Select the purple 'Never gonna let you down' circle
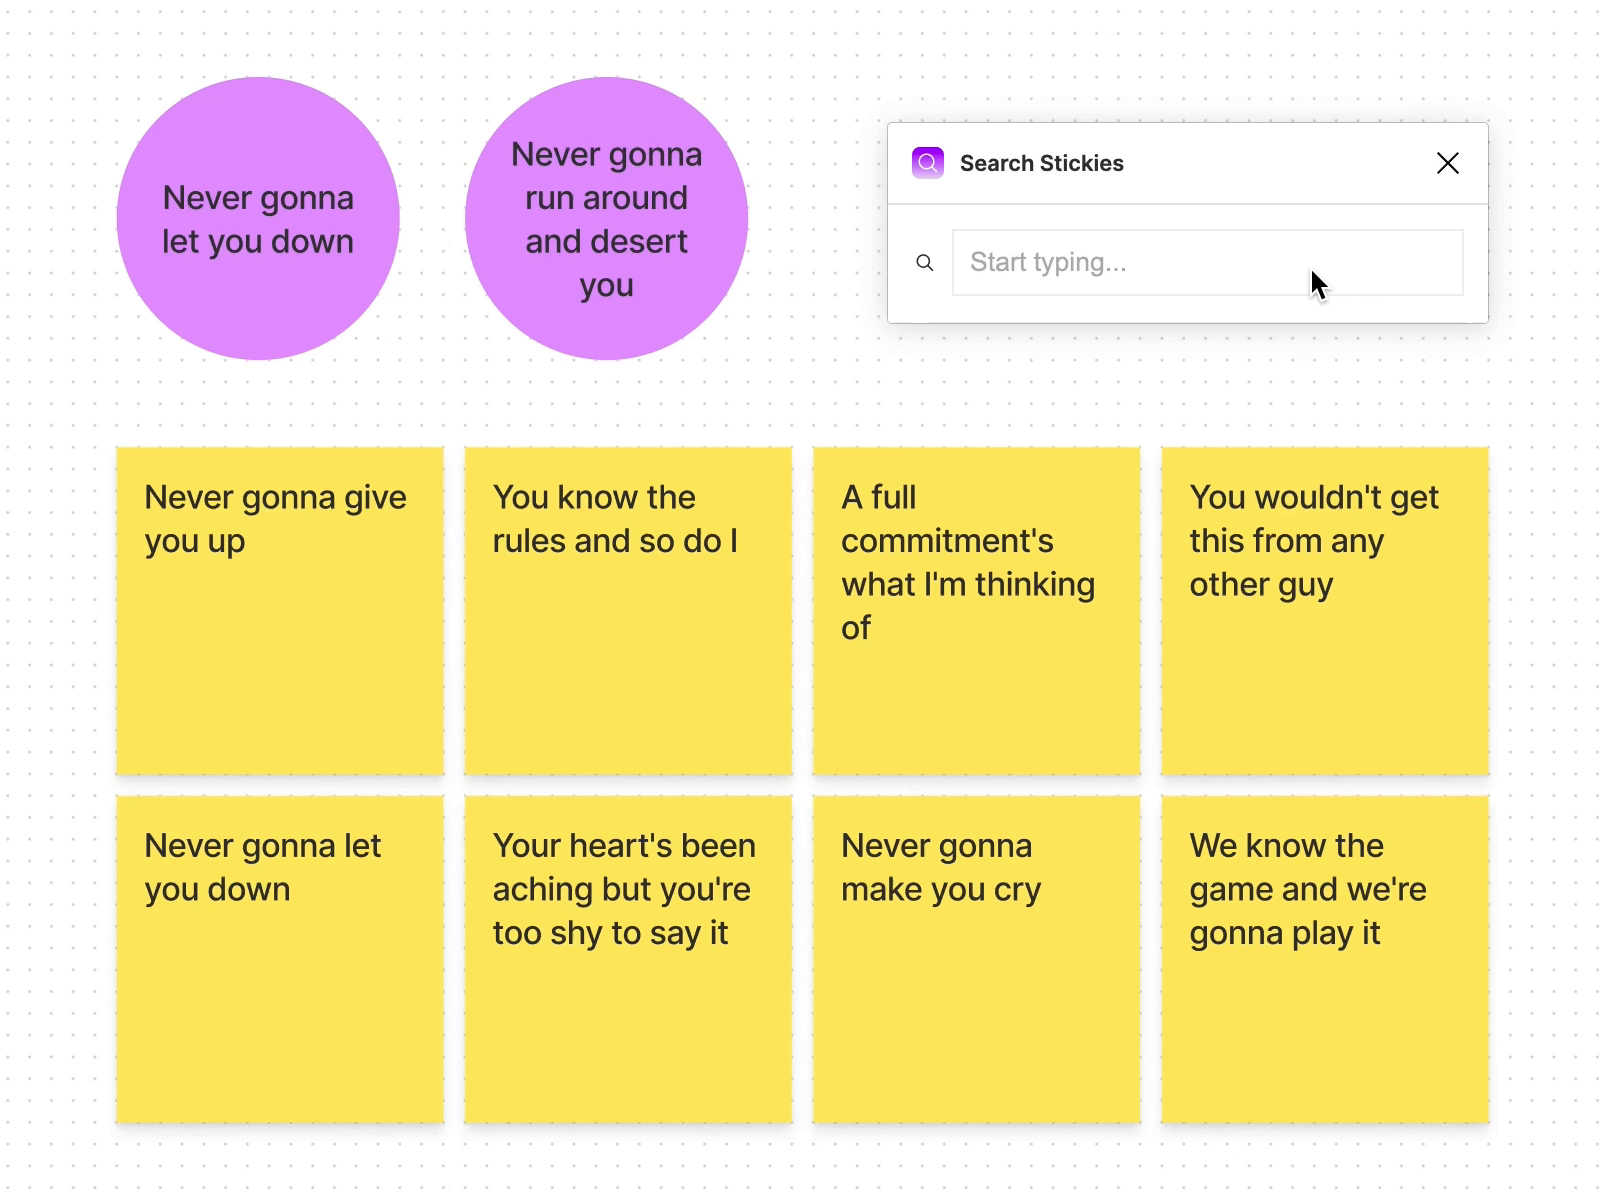The width and height of the screenshot is (1600, 1200). click(258, 218)
